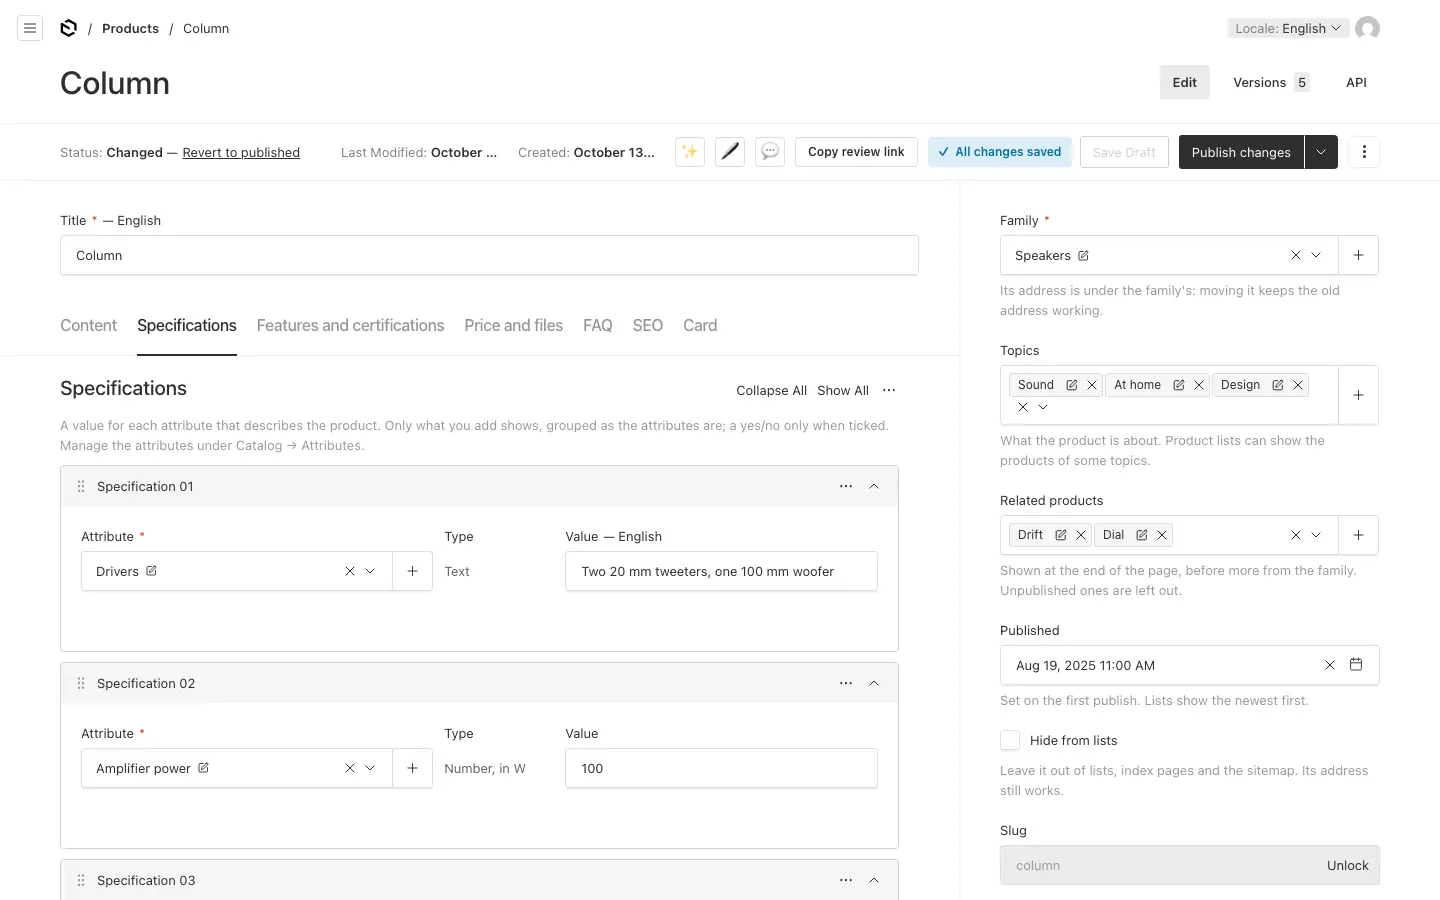Edit the Amplifier power attribute document
The width and height of the screenshot is (1440, 900).
tap(203, 768)
